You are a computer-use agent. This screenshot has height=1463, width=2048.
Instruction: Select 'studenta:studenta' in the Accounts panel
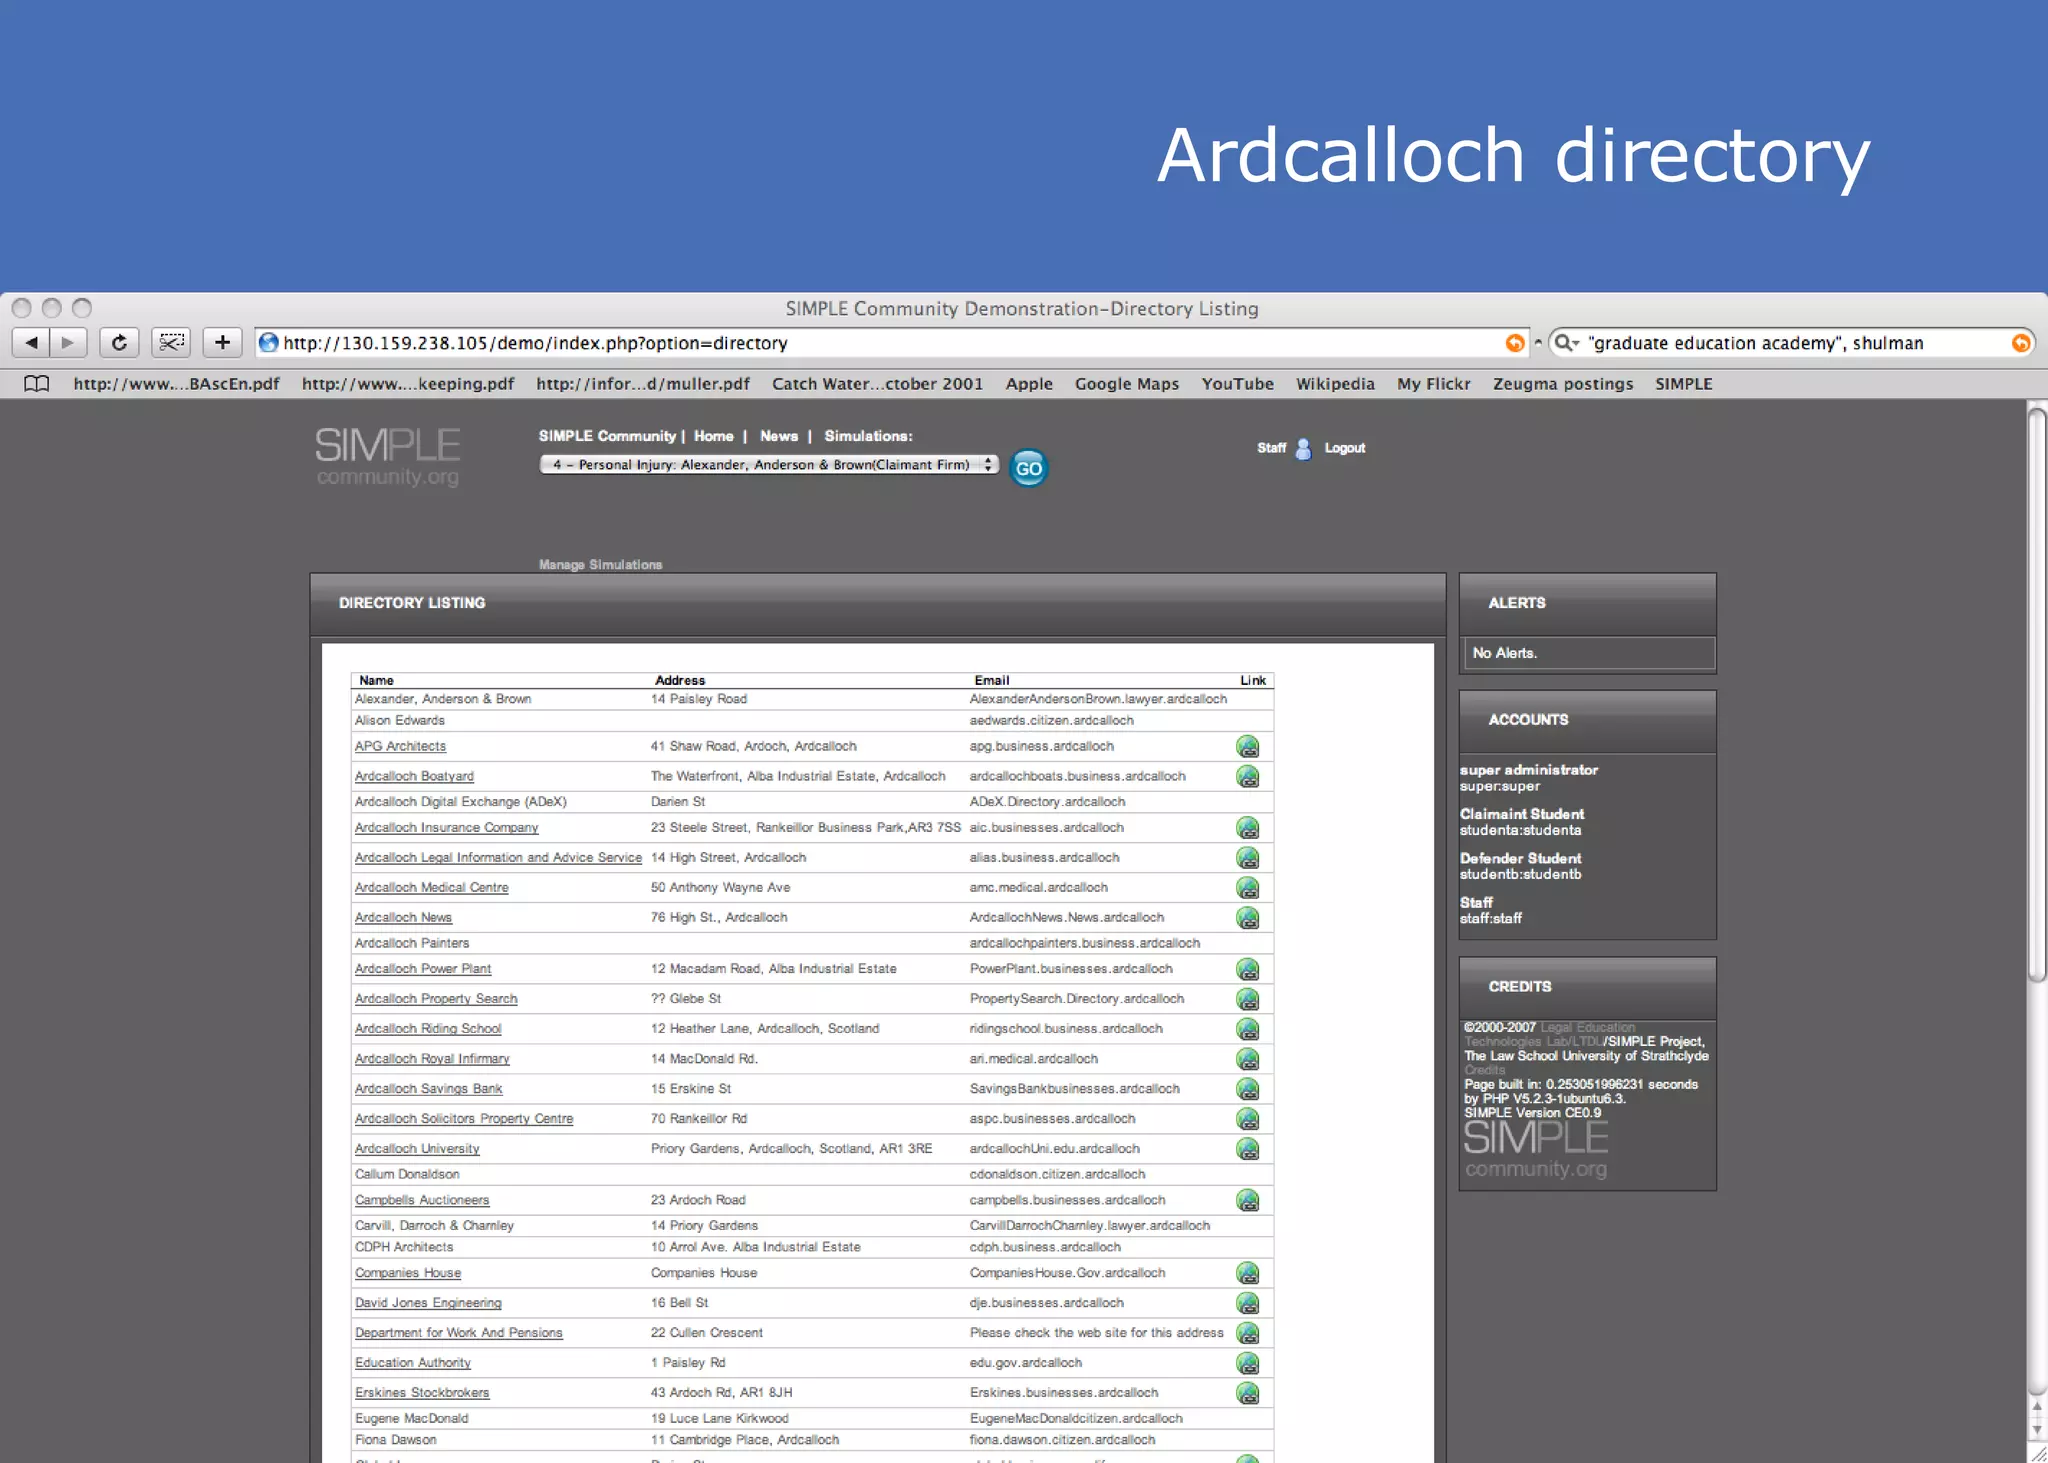pyautogui.click(x=1520, y=830)
